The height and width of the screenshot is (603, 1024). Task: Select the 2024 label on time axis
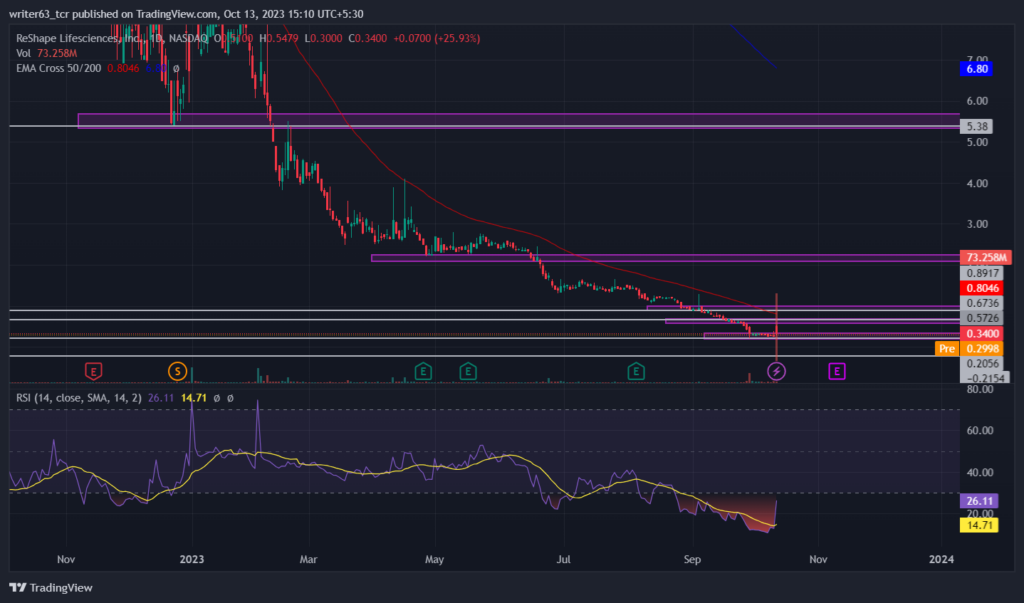(x=941, y=559)
